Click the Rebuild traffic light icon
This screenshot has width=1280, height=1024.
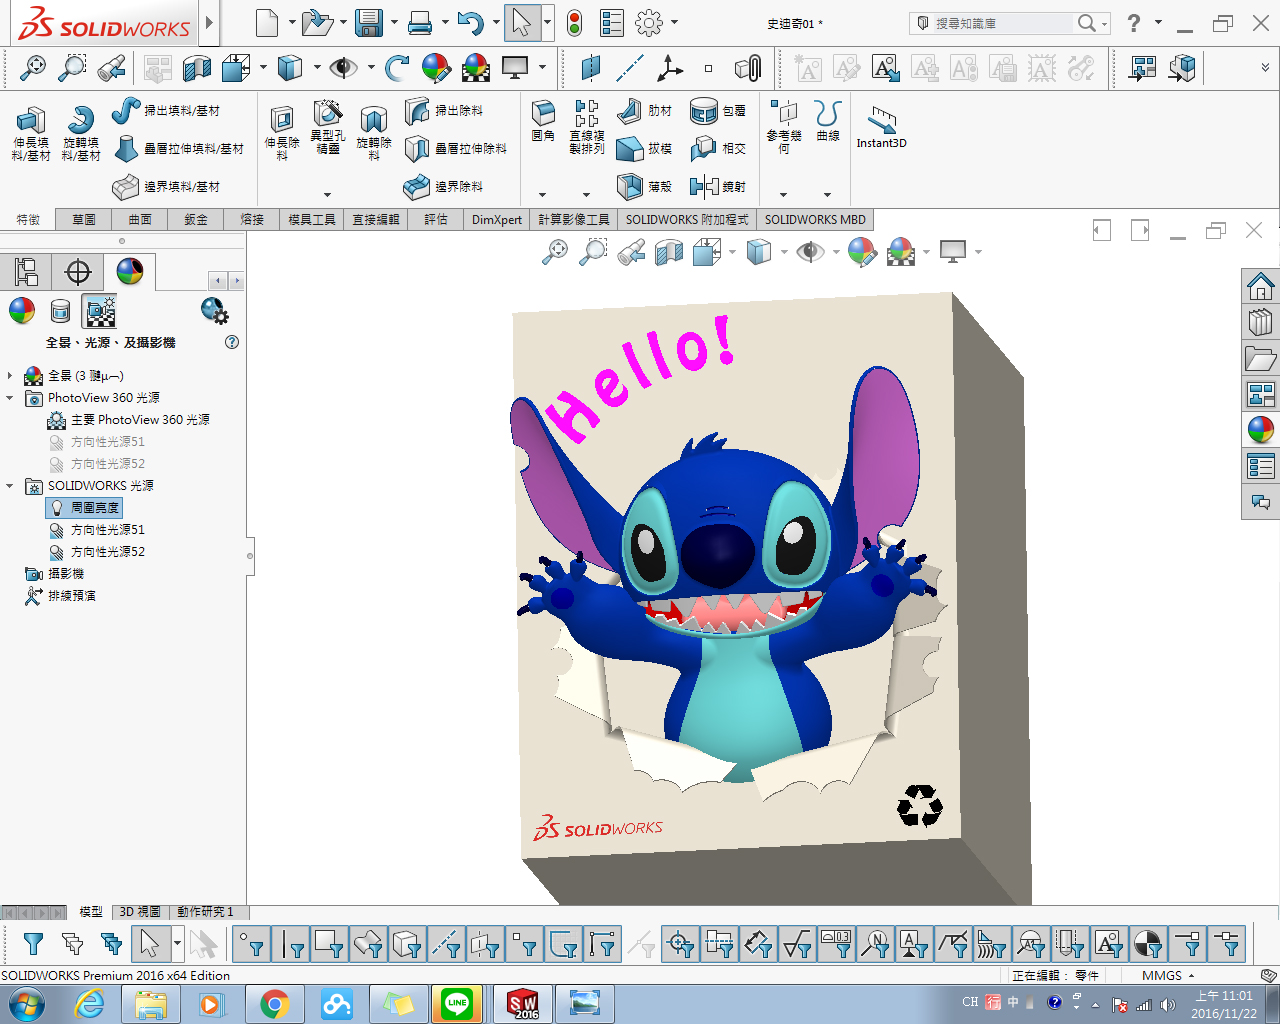click(574, 23)
